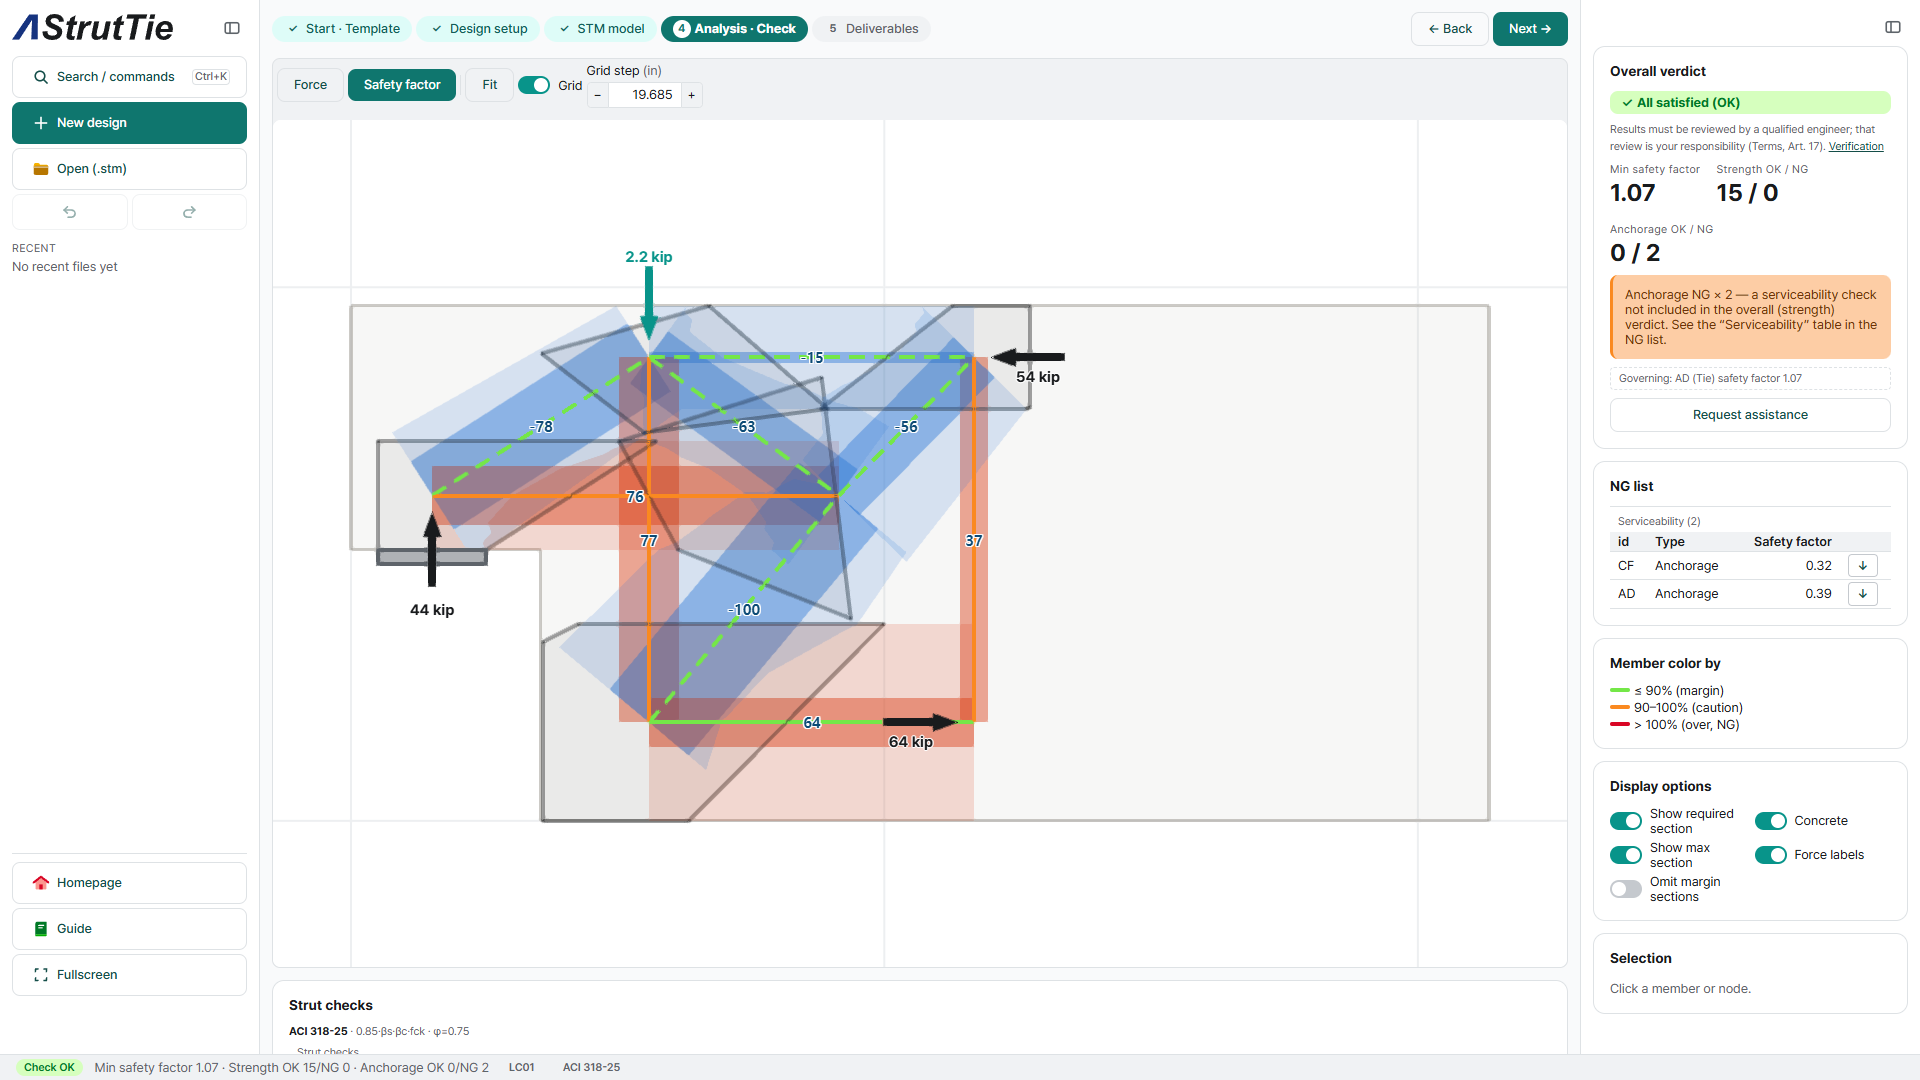Proceed with the Next button
1920x1080 pixels.
click(1530, 29)
